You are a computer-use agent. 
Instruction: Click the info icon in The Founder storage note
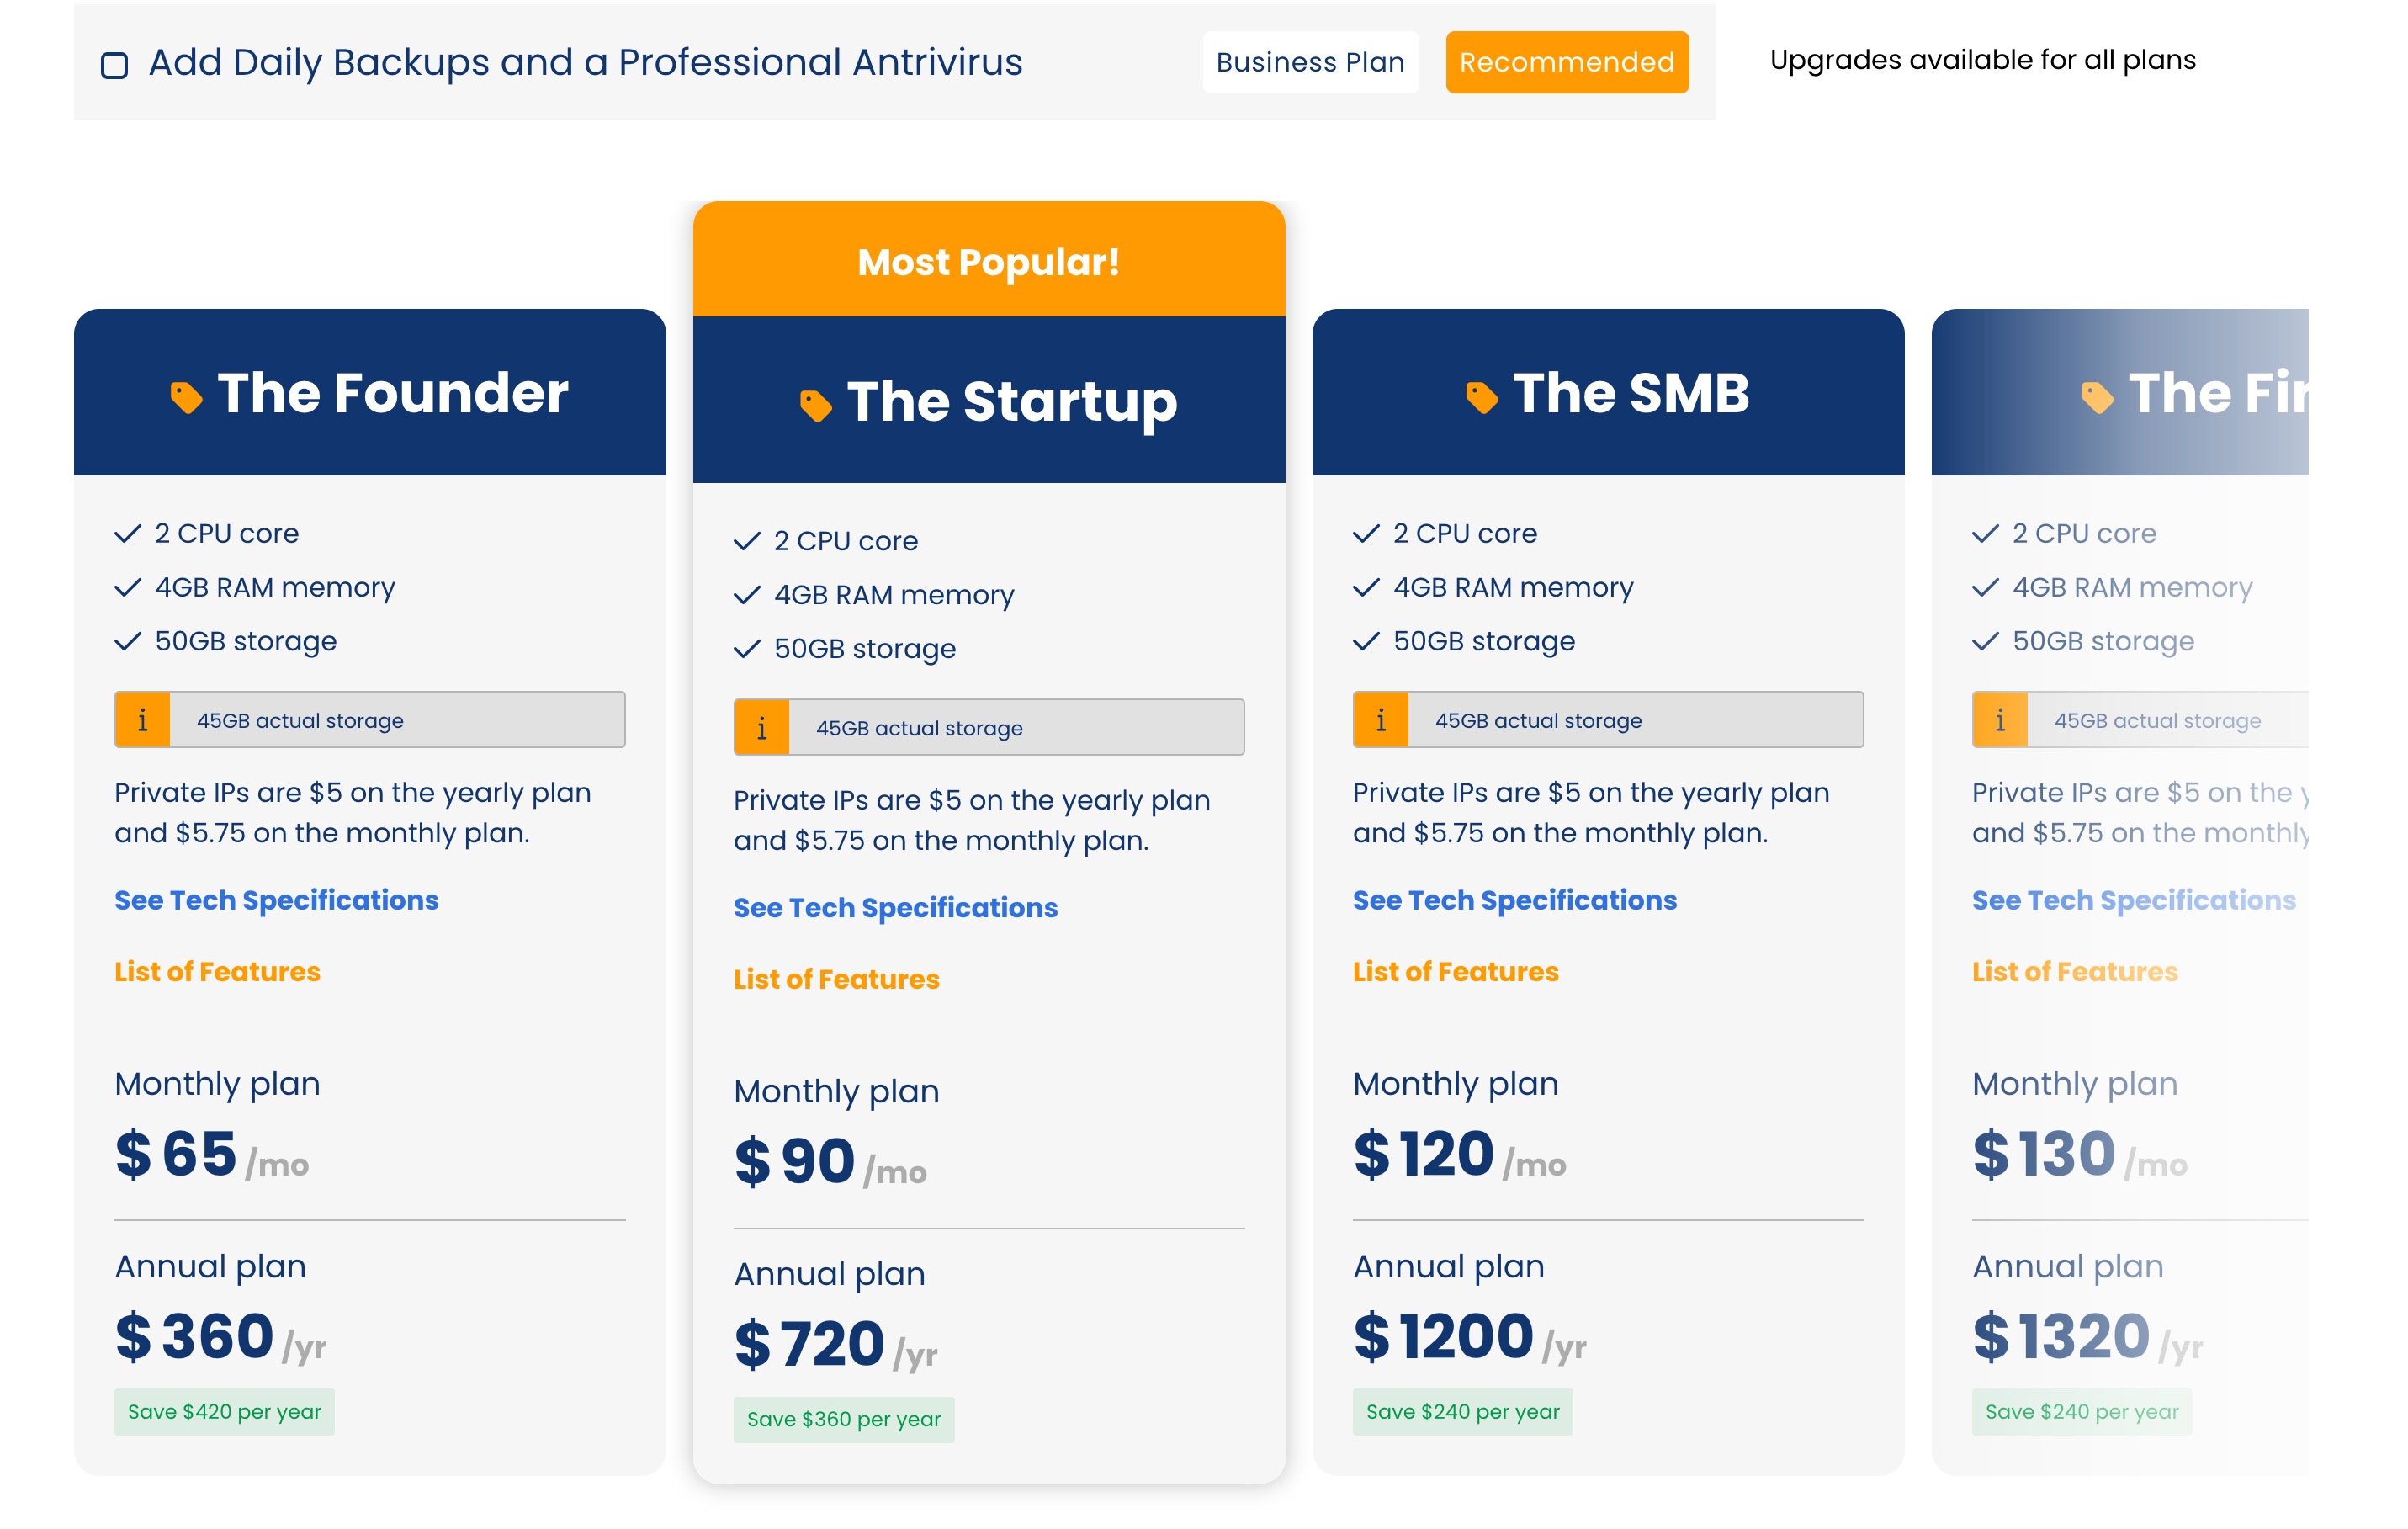142,720
